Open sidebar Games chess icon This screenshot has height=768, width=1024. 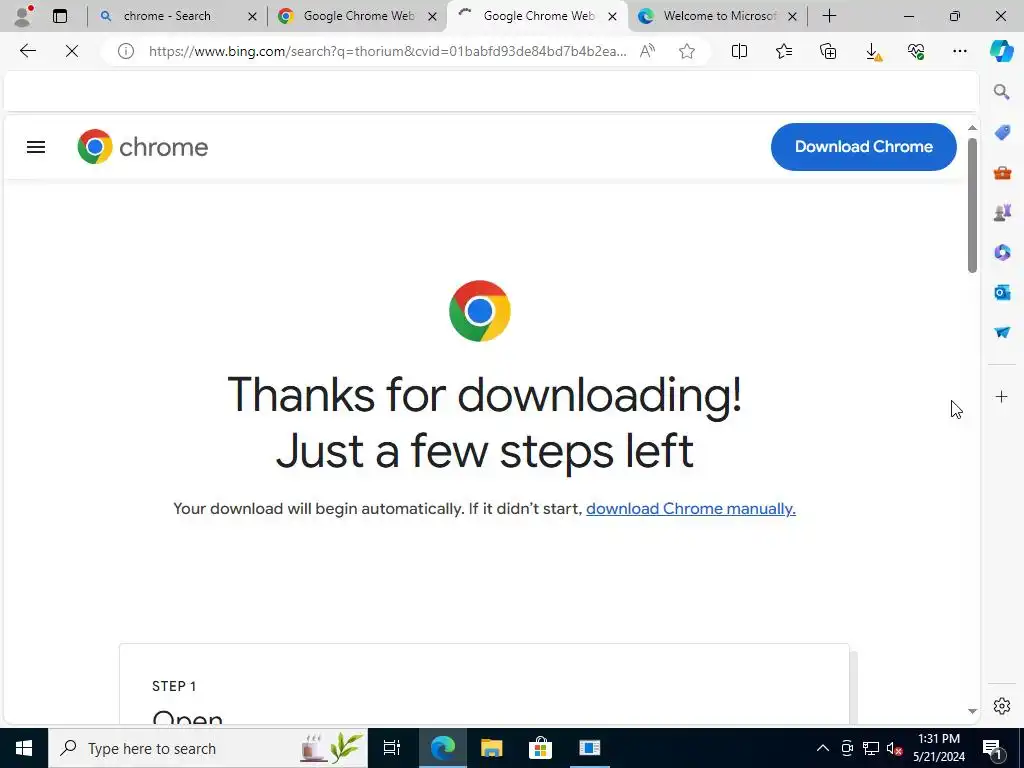[x=1002, y=212]
